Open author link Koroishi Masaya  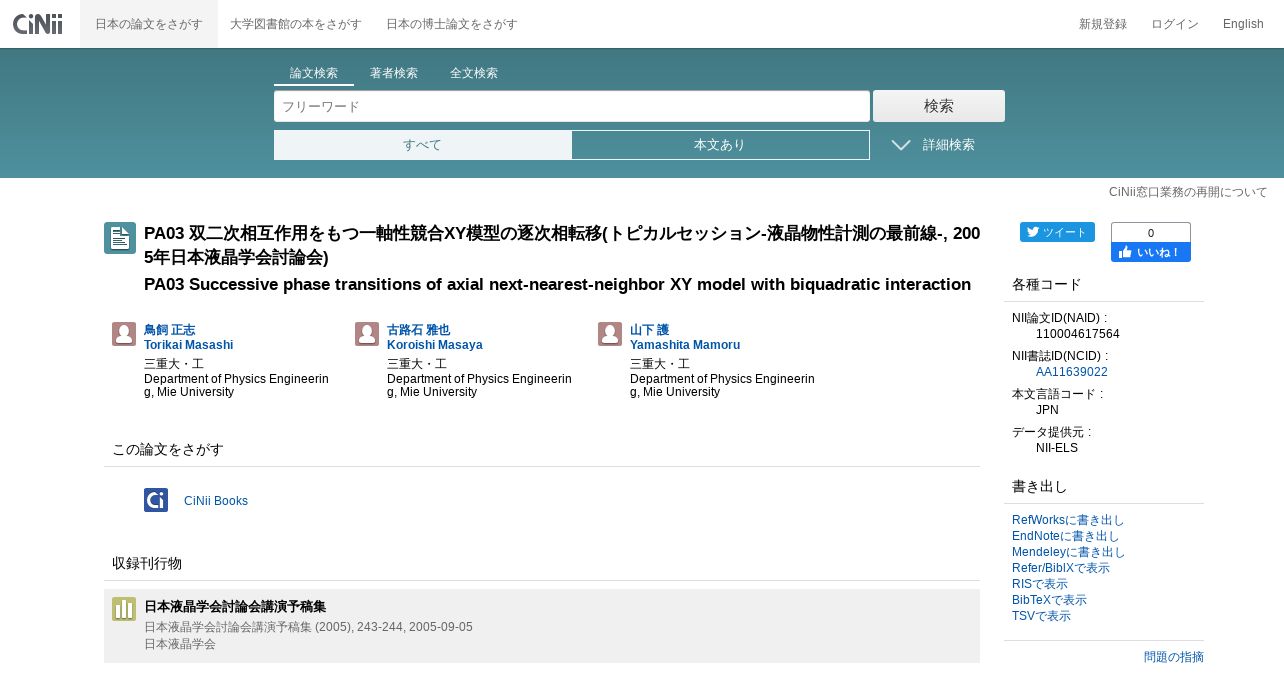coord(435,345)
